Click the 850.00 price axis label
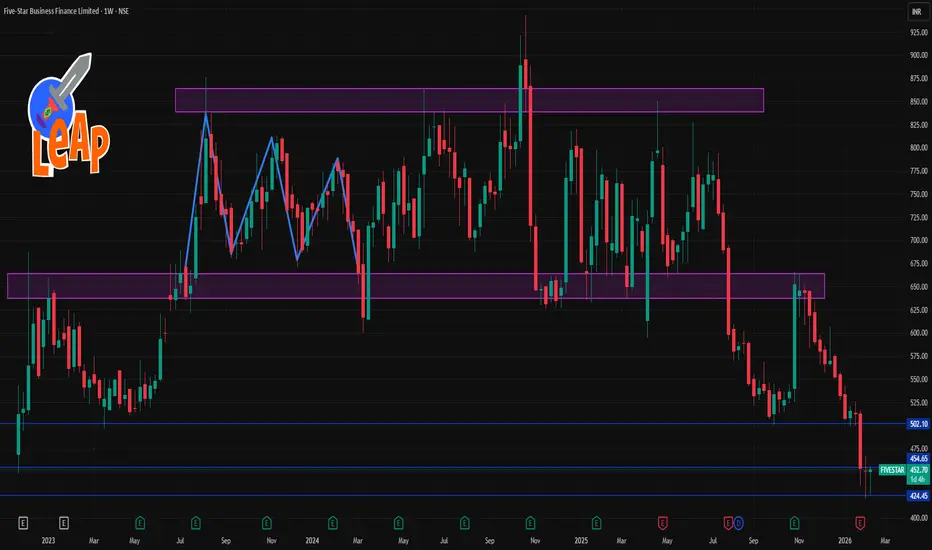Viewport: 932px width, 550px height. click(x=918, y=102)
